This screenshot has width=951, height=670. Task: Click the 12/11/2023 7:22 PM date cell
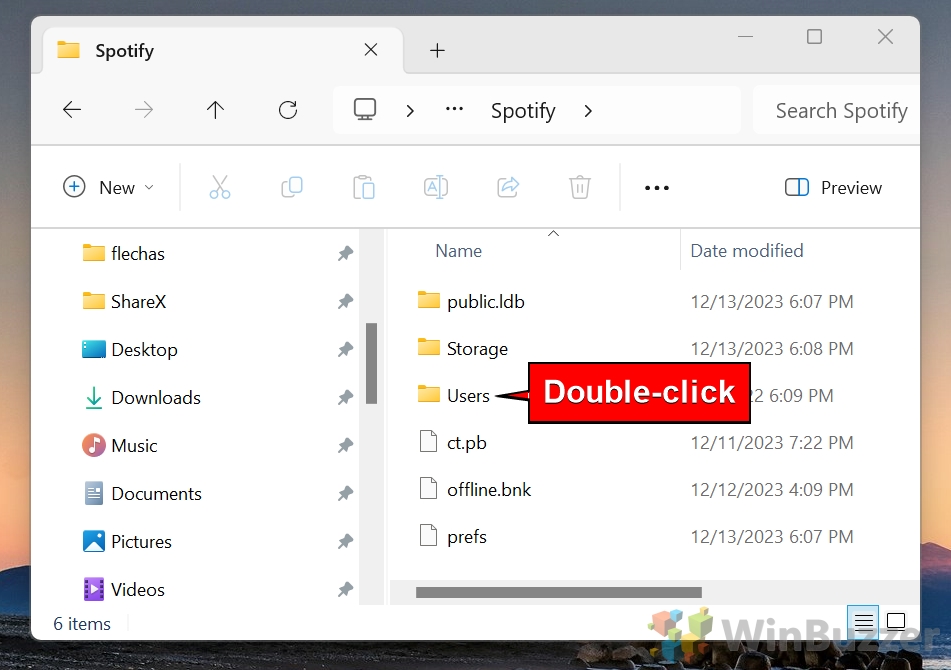coord(771,443)
